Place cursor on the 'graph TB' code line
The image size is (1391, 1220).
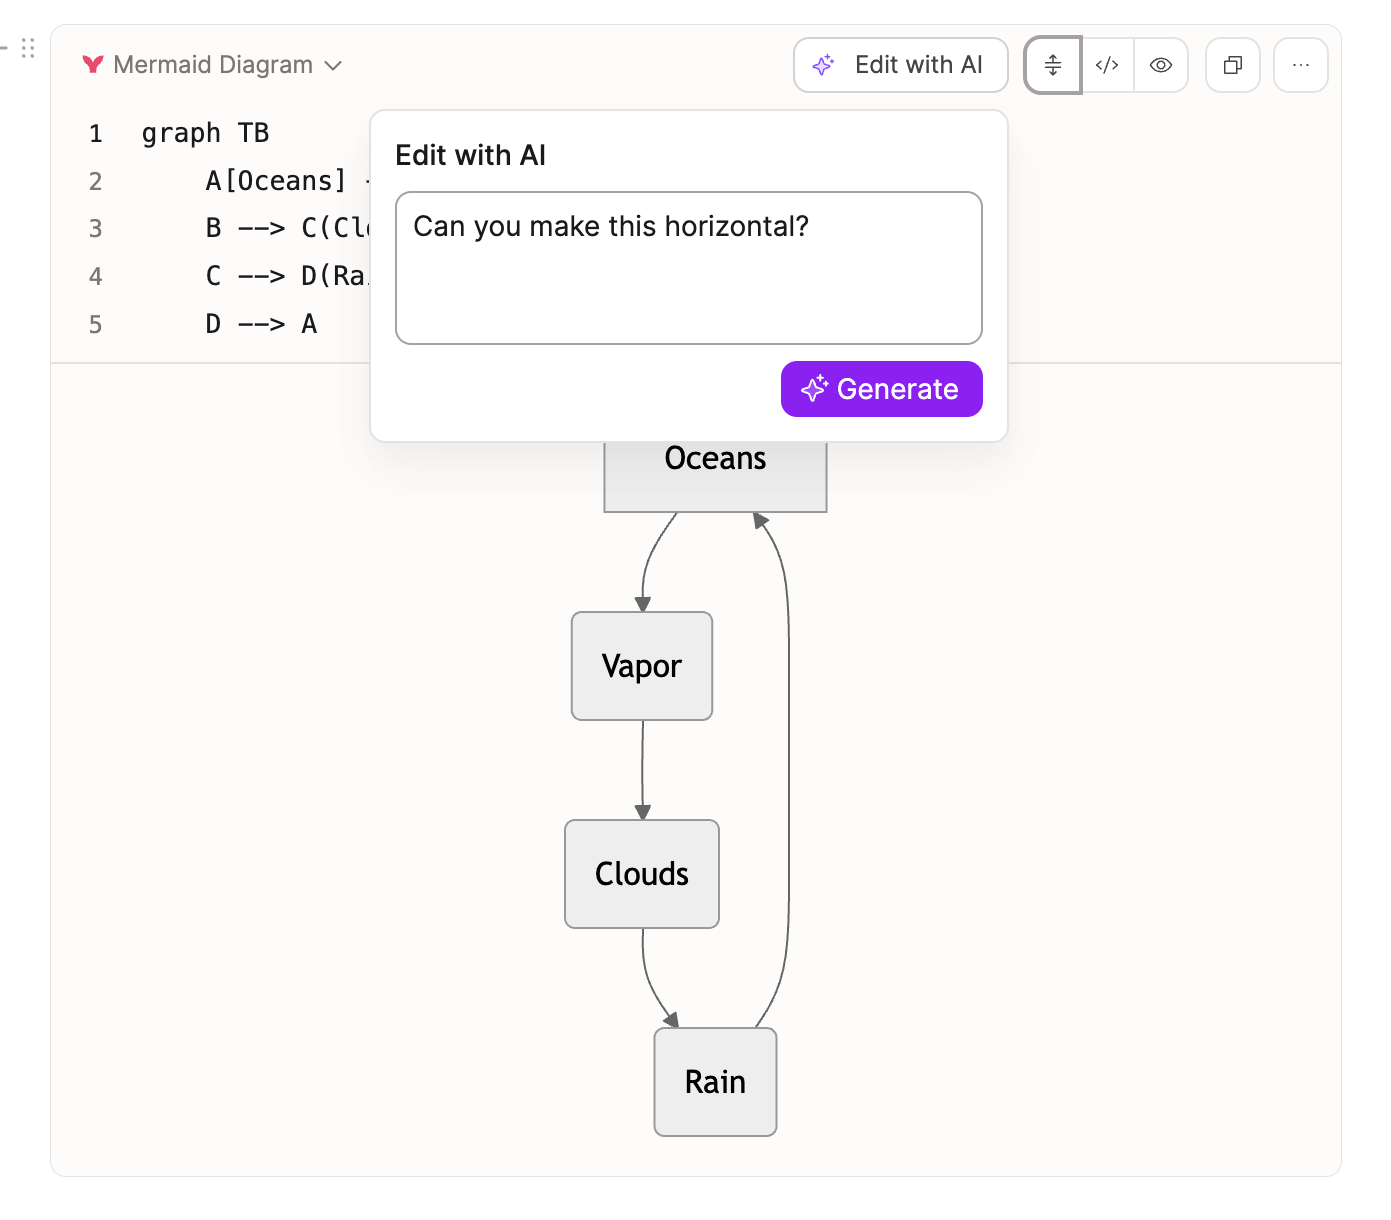pyautogui.click(x=205, y=133)
